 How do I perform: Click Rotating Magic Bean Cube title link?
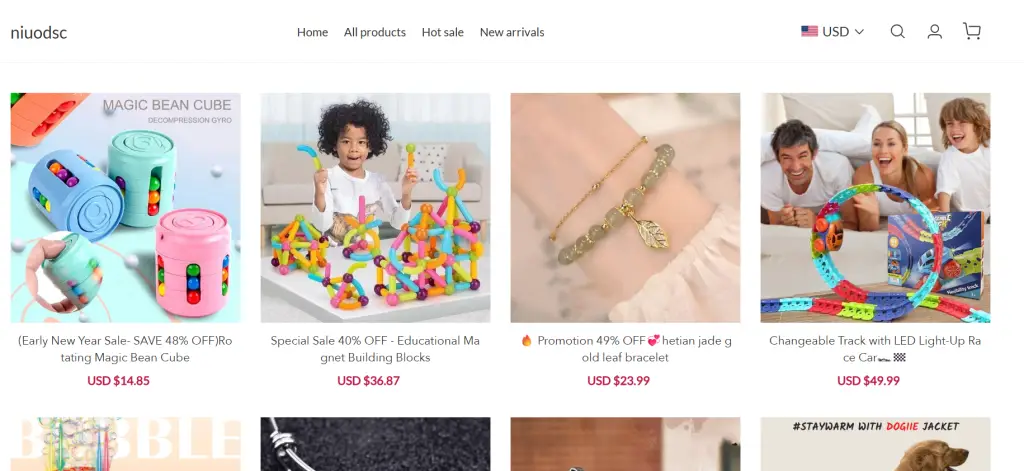(x=125, y=349)
